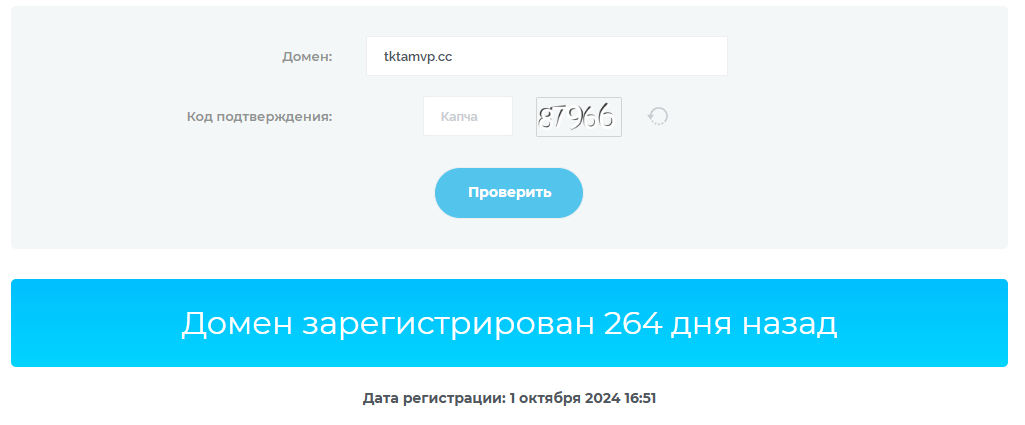Click the Проверить button
The width and height of the screenshot is (1025, 425).
(x=509, y=193)
